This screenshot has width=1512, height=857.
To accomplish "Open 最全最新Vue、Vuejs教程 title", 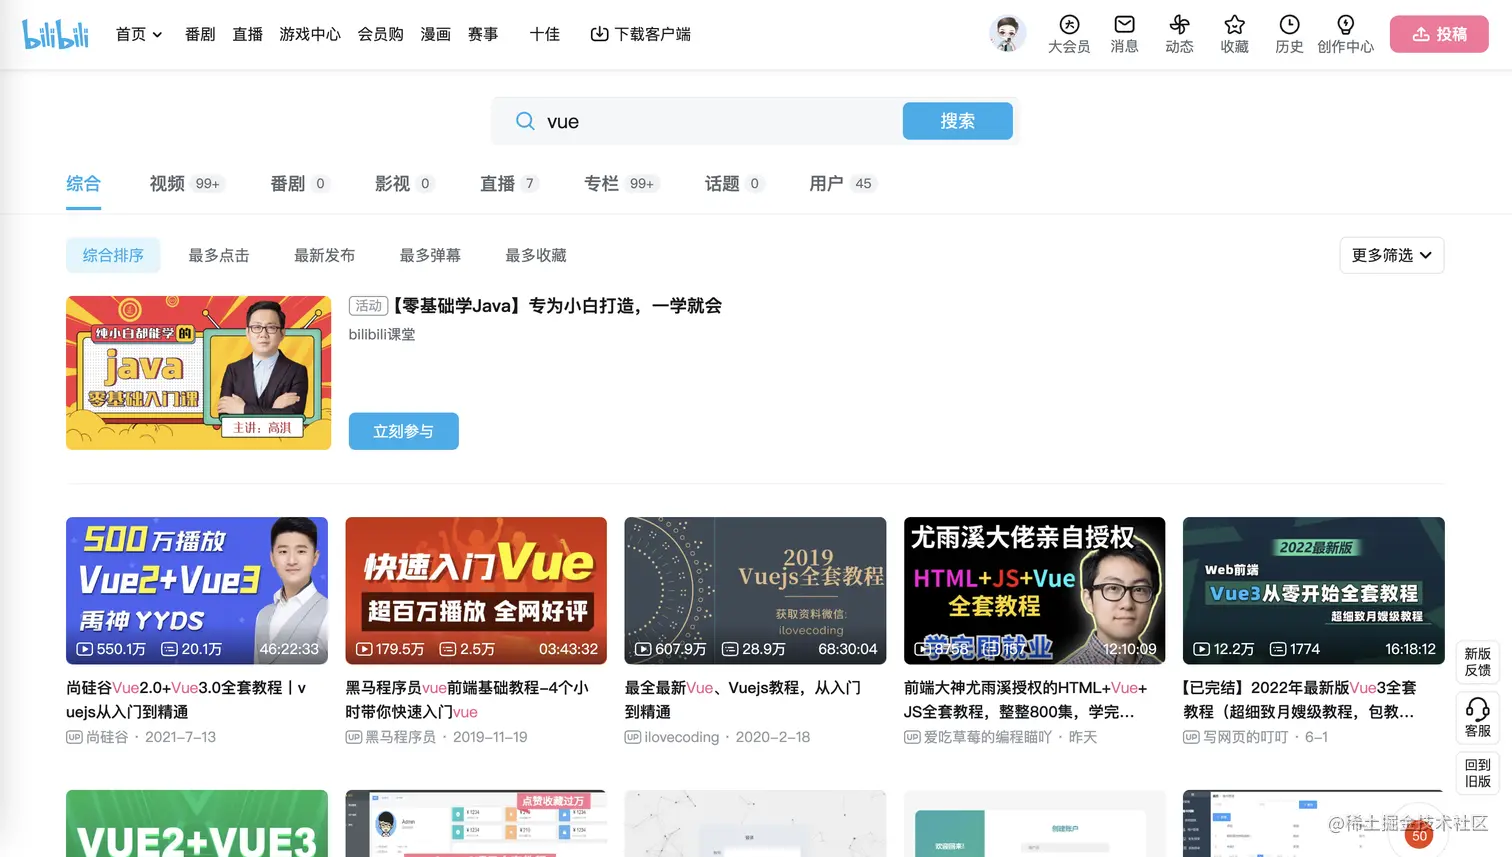I will tap(743, 700).
